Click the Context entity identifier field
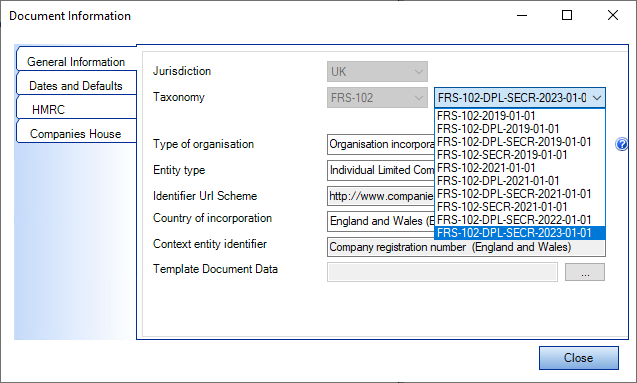Viewport: 637px width, 383px height. (x=466, y=248)
